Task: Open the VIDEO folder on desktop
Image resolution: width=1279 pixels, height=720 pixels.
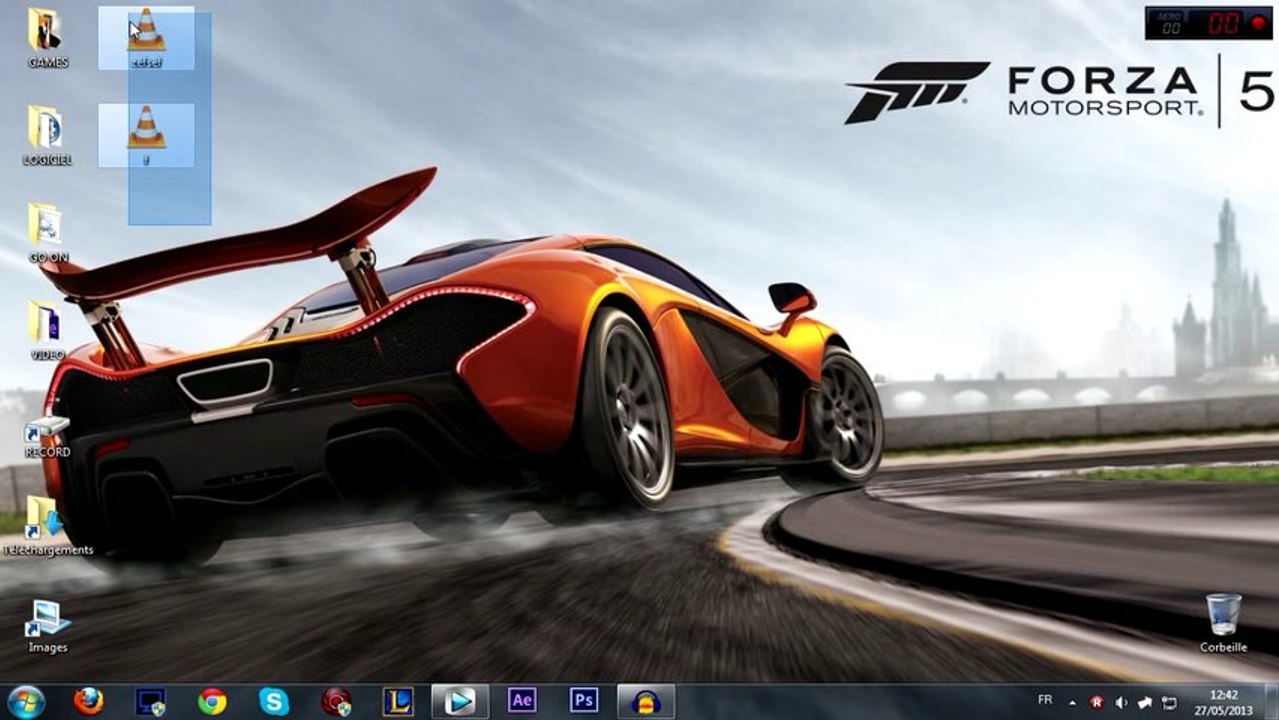Action: point(47,330)
